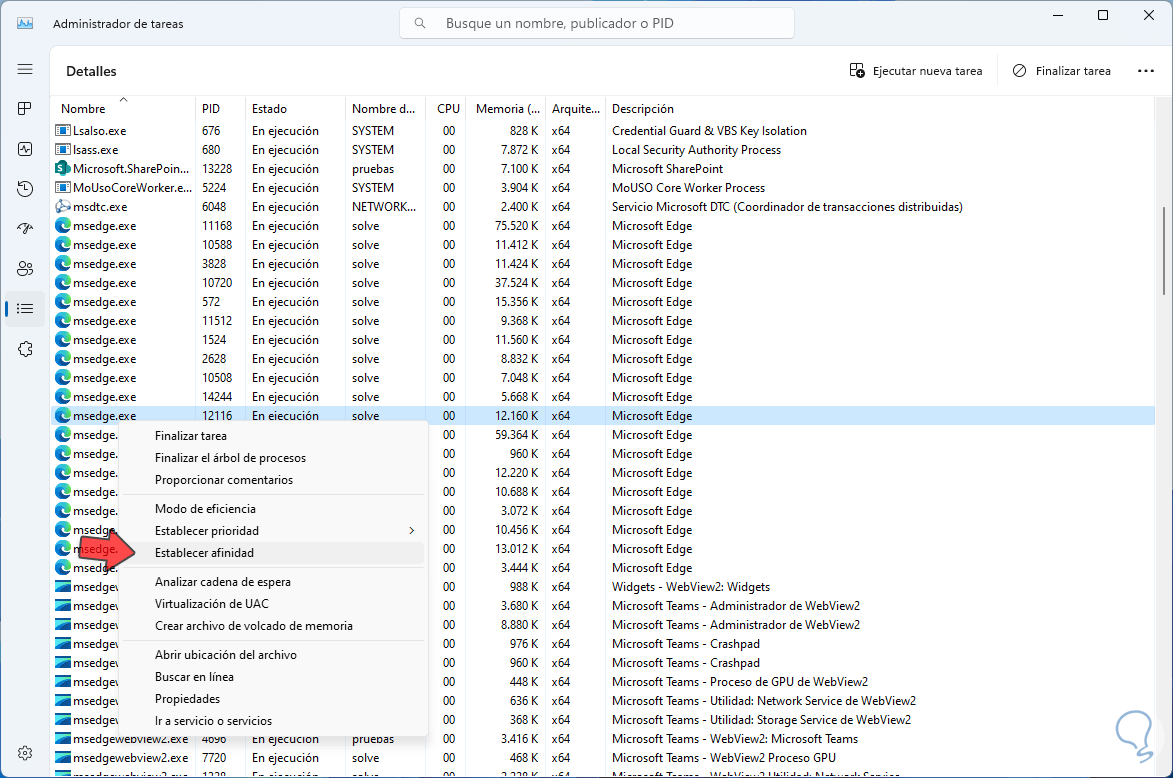Click the Lsalso.exe process icon

[x=63, y=130]
